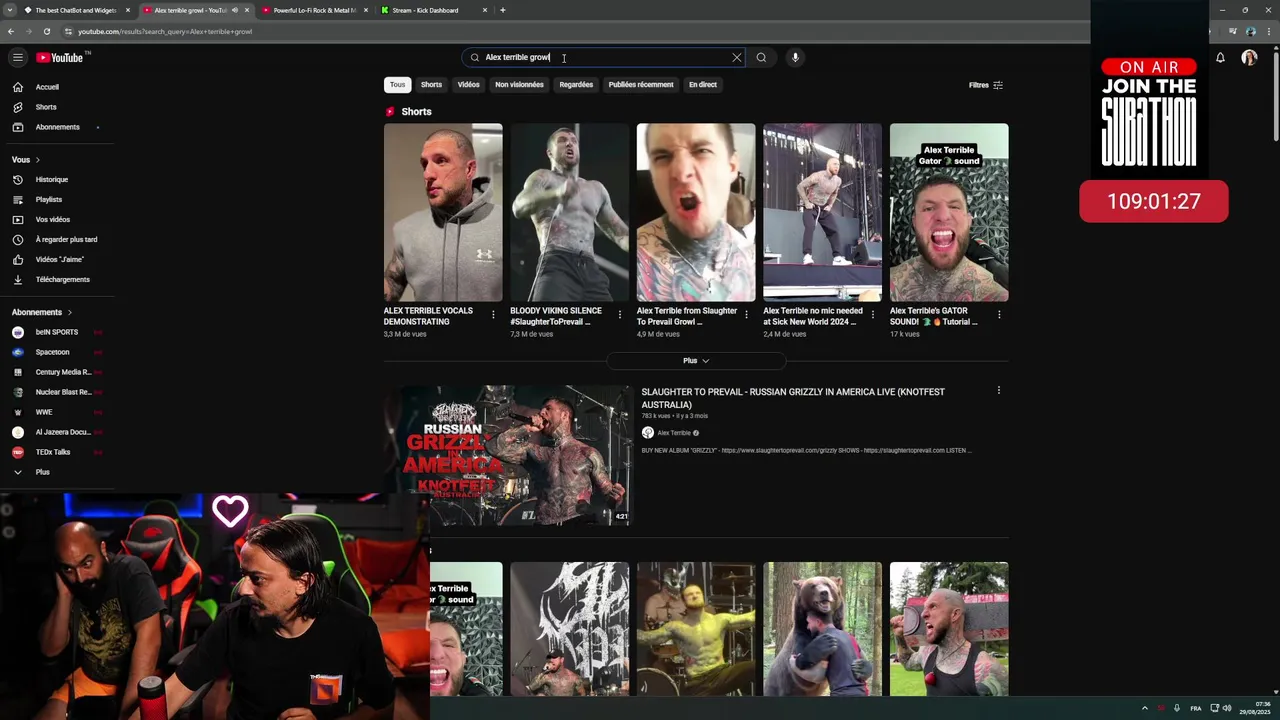Open Chrome media controls icon
This screenshot has height=720, width=1280.
click(x=1234, y=31)
